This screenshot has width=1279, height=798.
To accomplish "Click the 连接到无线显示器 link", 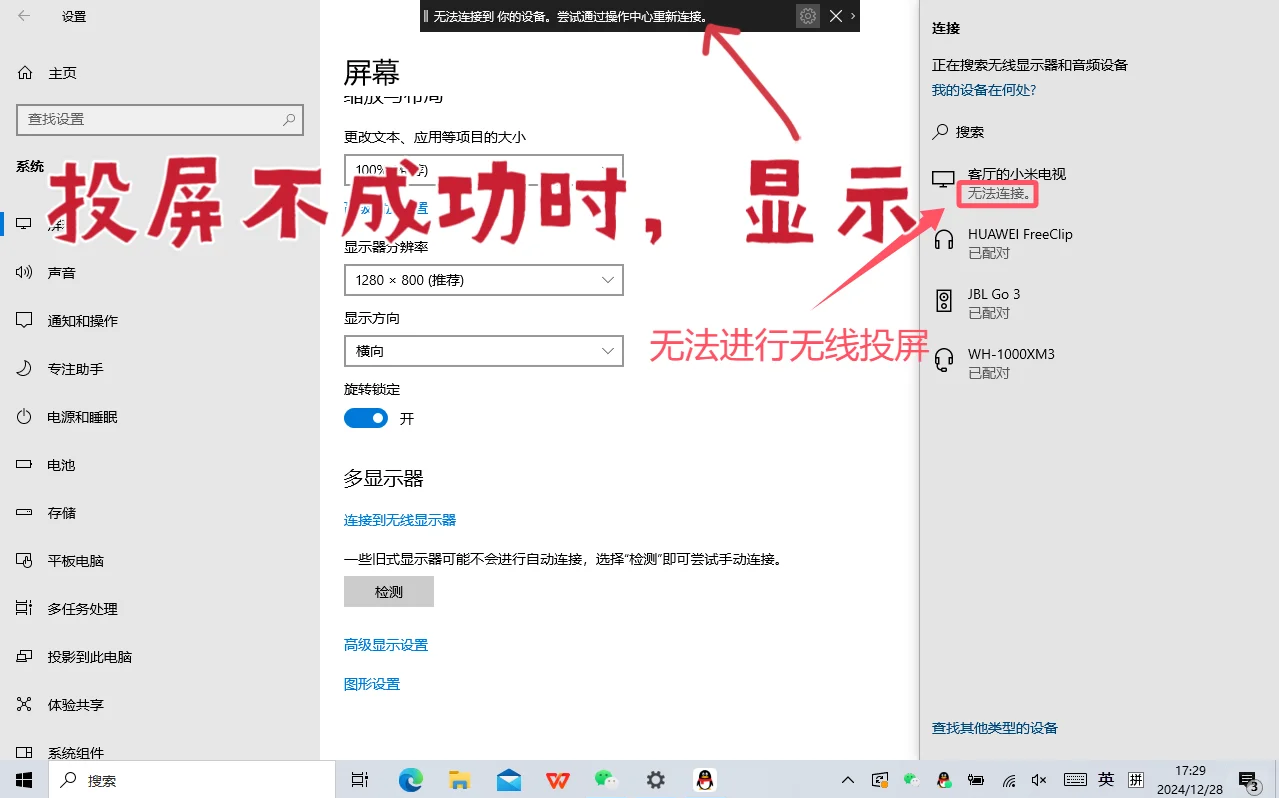I will point(400,520).
